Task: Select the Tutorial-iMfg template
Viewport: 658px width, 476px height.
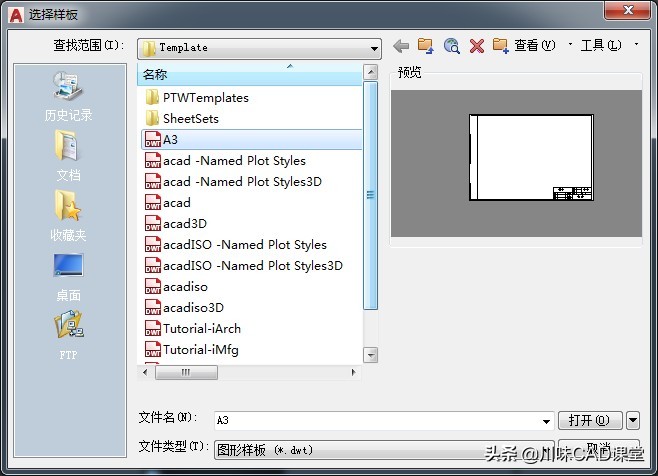Action: point(192,350)
